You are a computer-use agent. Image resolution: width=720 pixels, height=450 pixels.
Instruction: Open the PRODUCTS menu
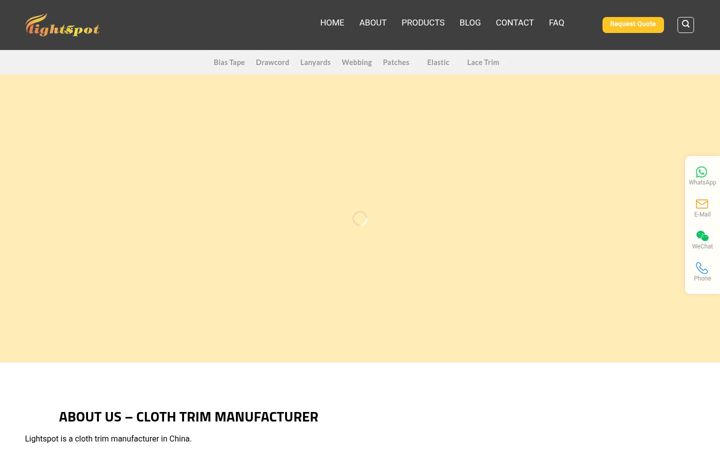click(423, 23)
